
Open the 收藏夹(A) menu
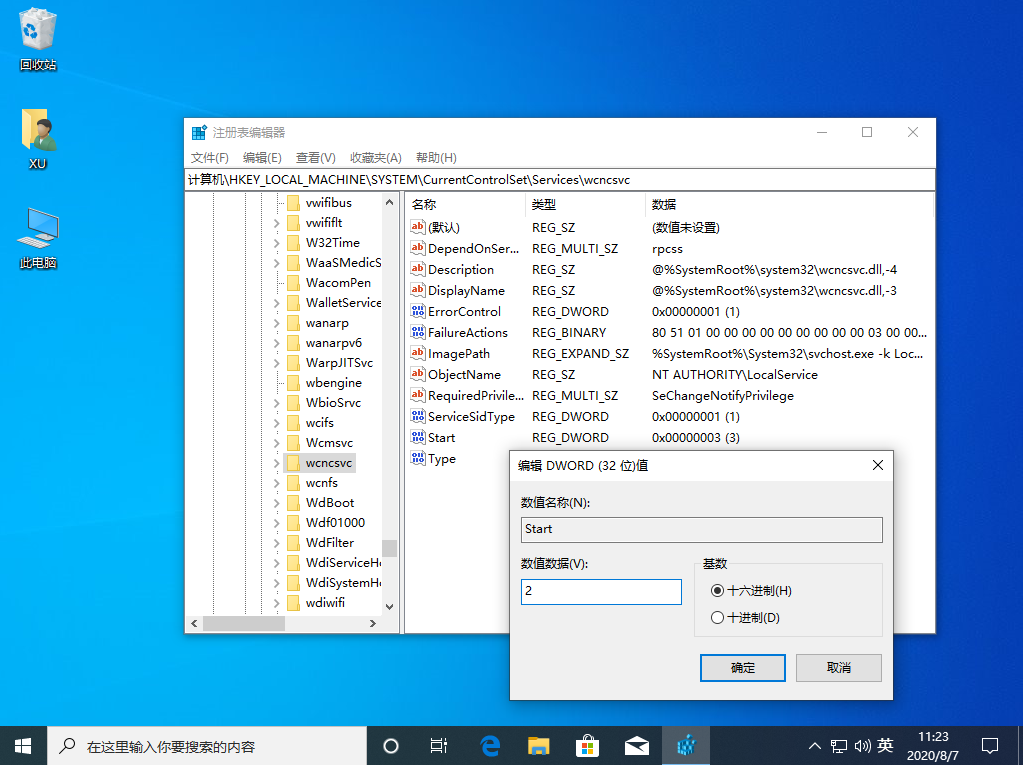pos(374,157)
